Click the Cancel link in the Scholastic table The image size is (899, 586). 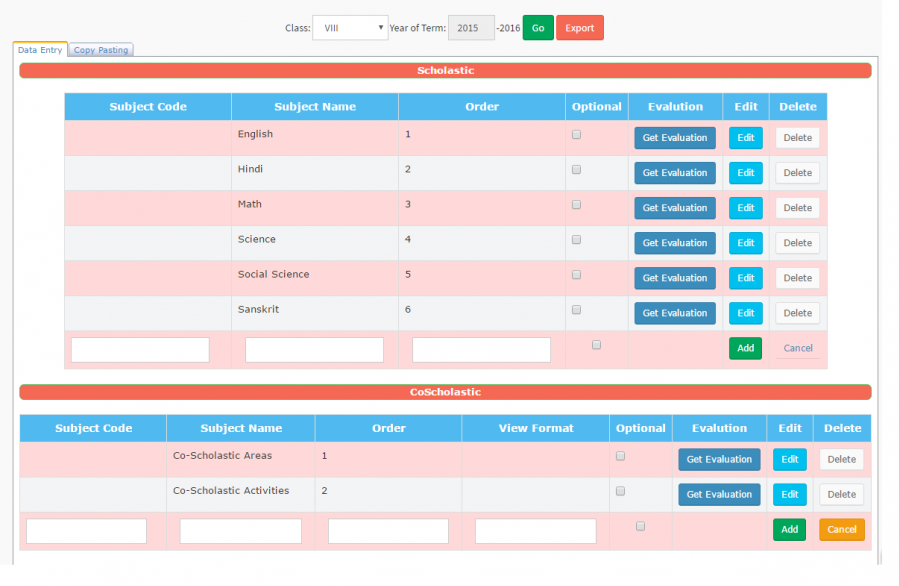pos(797,348)
